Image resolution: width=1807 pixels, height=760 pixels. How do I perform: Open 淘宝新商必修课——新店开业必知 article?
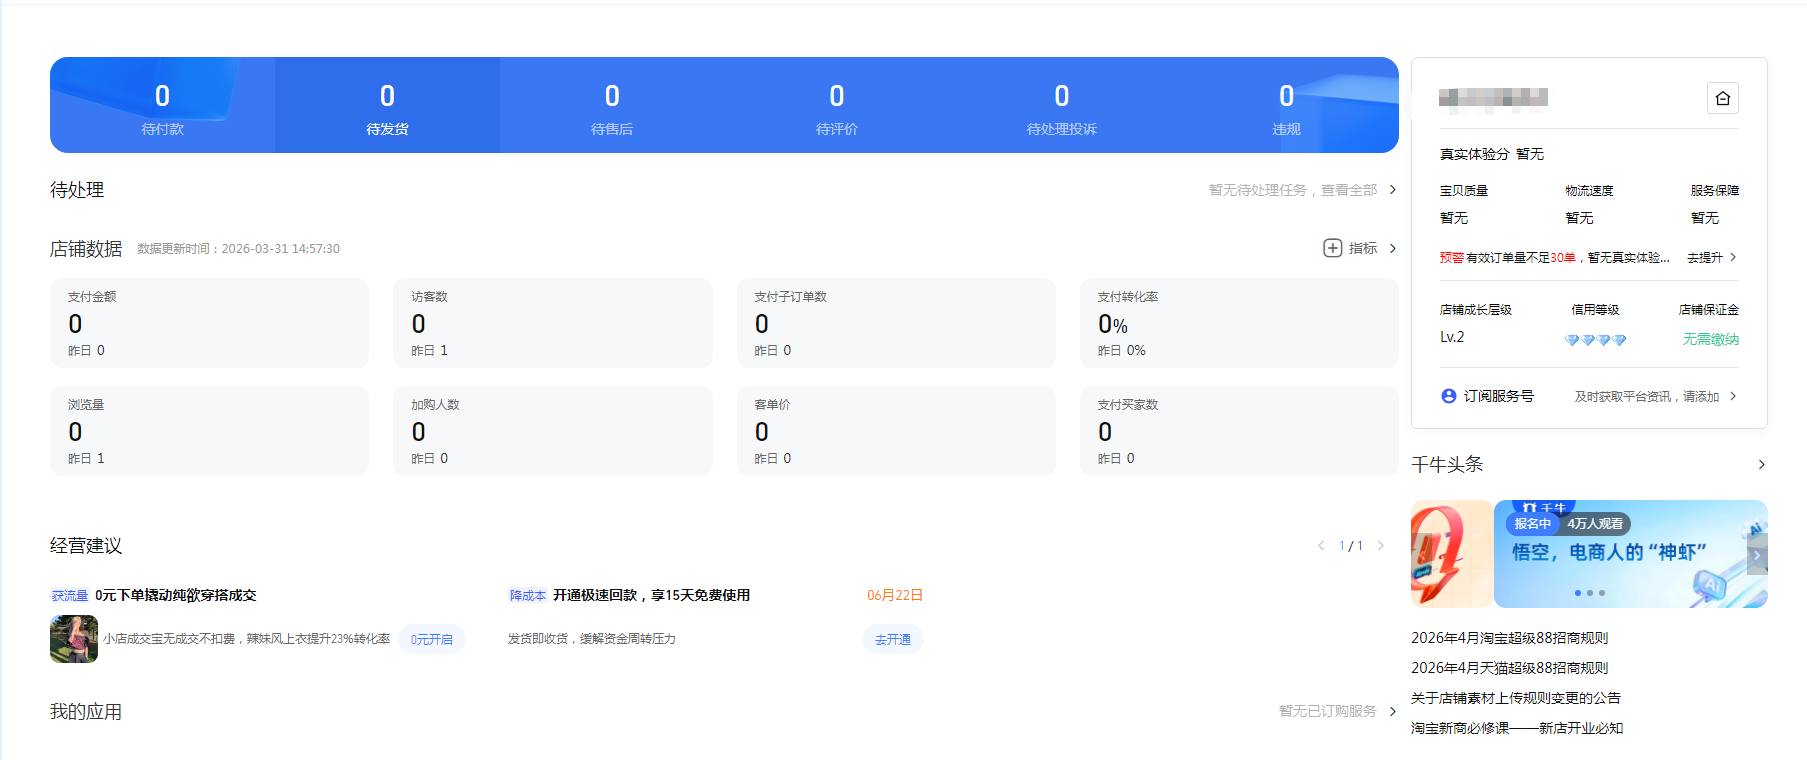[x=1516, y=728]
